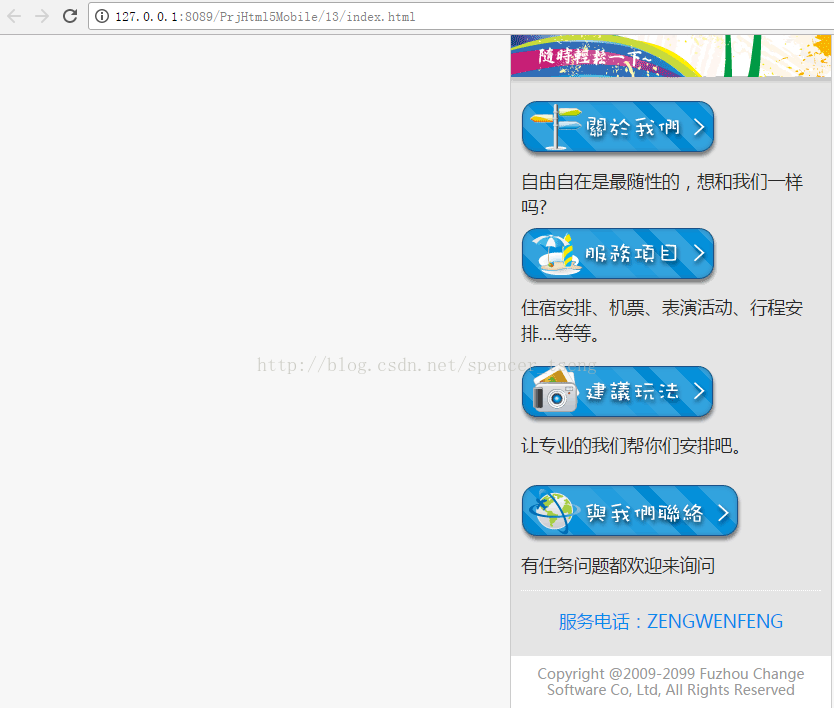Viewport: 834px width, 708px height.
Task: Click the text 住宿安排、机票、表演活动
Action: (x=627, y=307)
